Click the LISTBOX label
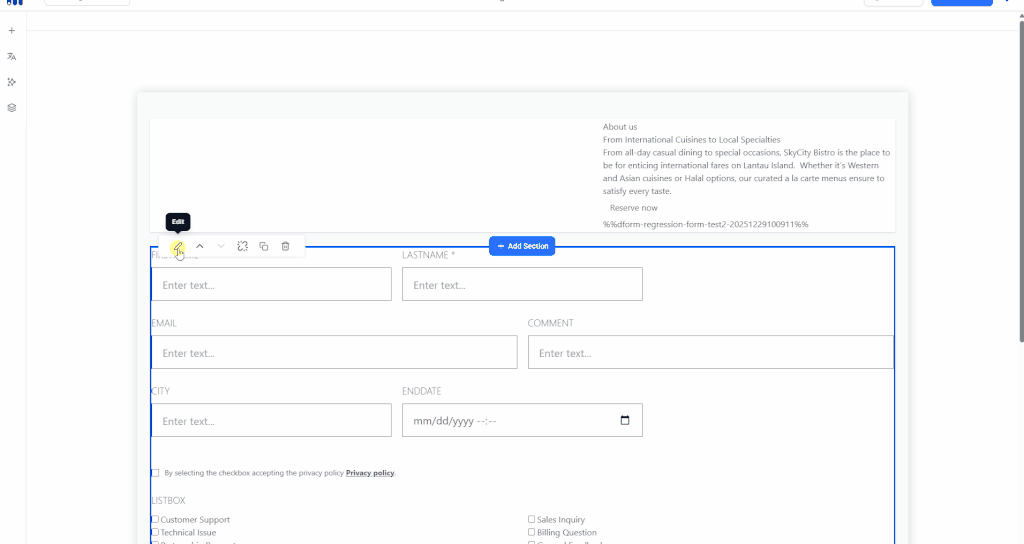Screen dimensions: 1024x544 [168, 500]
